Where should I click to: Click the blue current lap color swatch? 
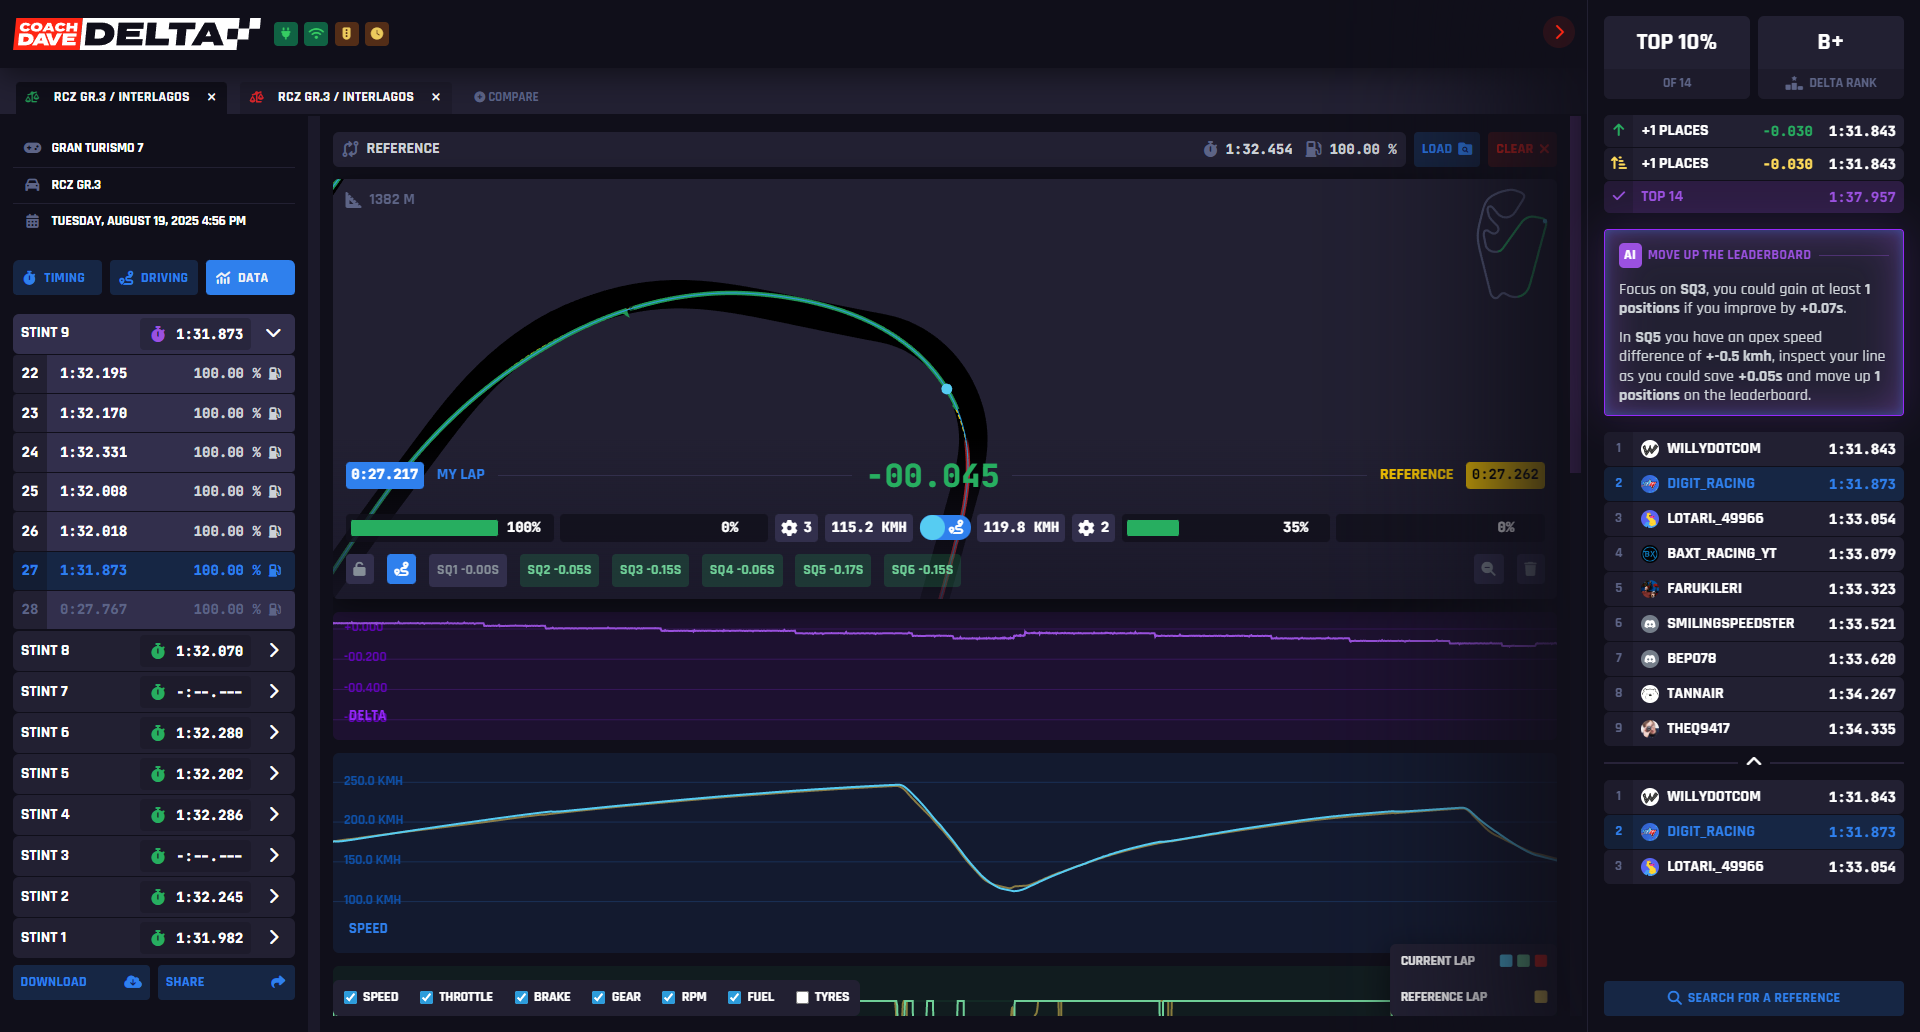(x=1506, y=961)
